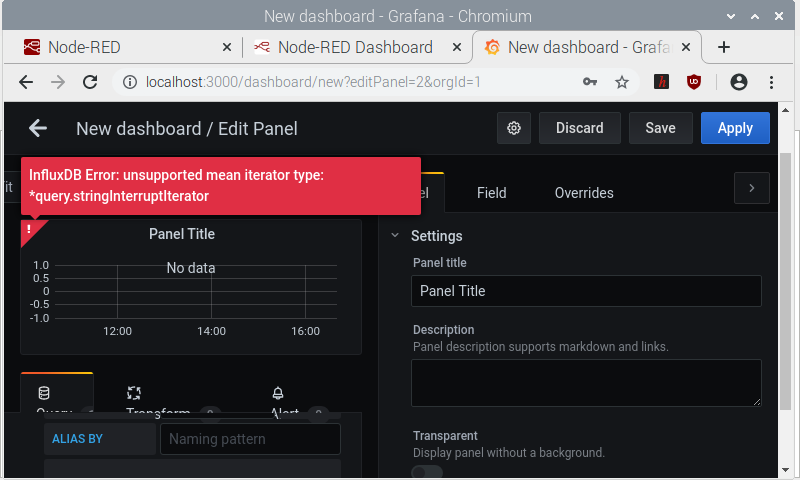This screenshot has height=480, width=800.
Task: Close the Node-RED Dashboard tab
Action: click(x=457, y=47)
